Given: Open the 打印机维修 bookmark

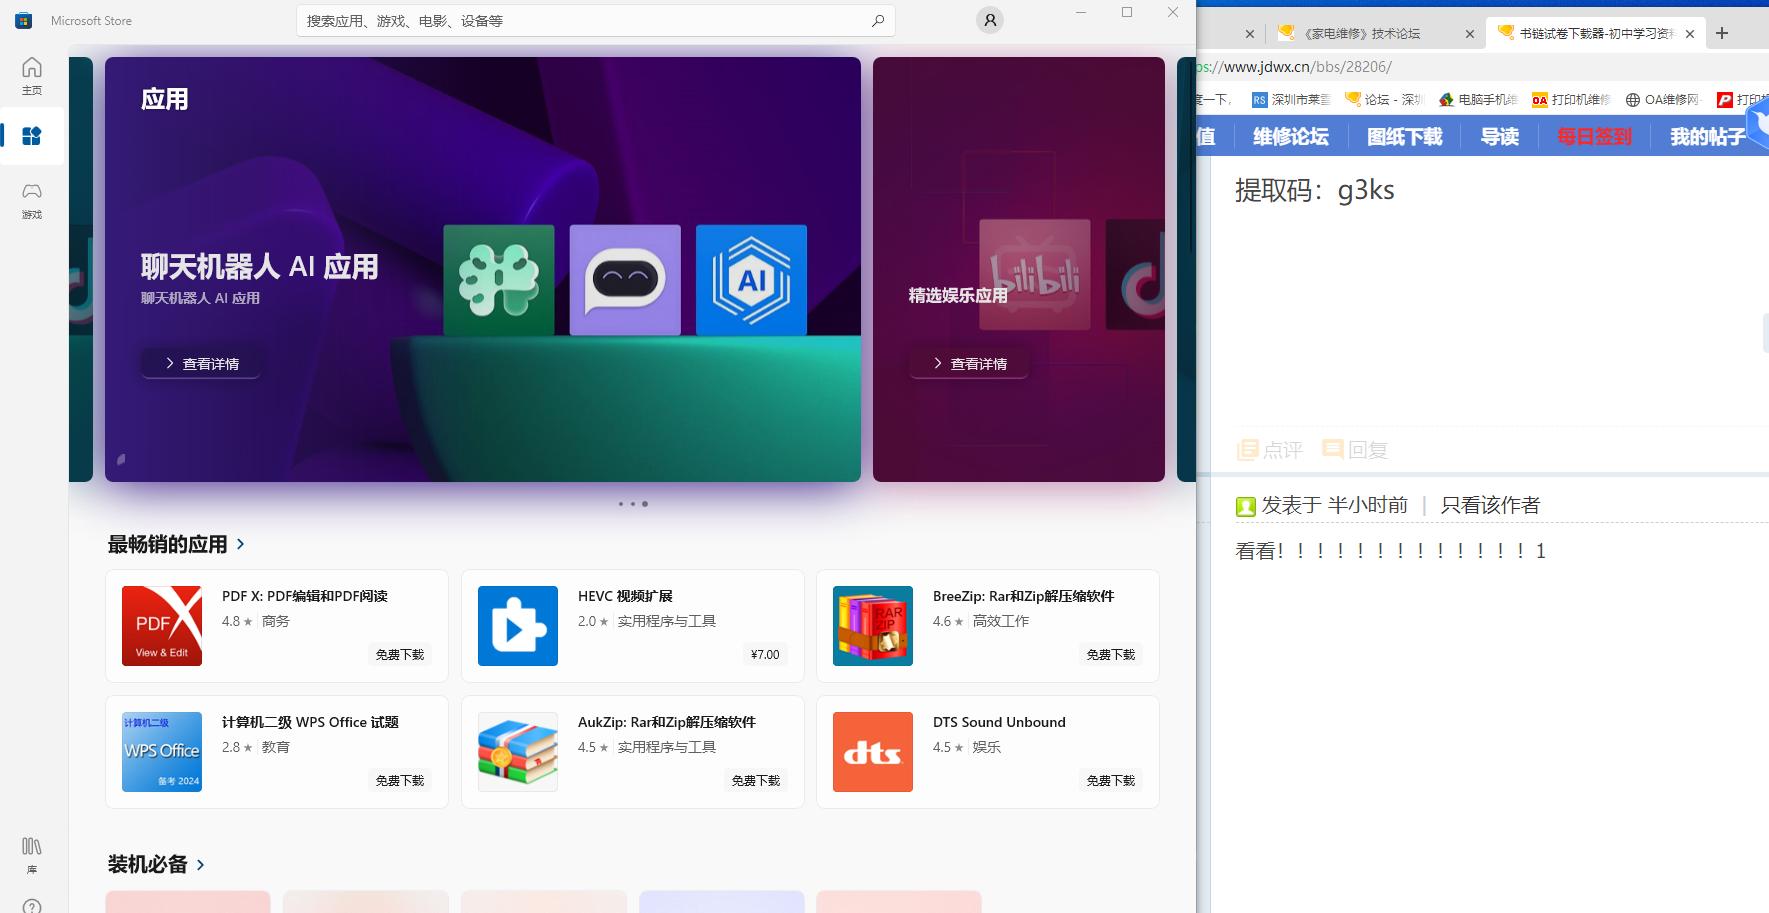Looking at the screenshot, I should (1571, 99).
